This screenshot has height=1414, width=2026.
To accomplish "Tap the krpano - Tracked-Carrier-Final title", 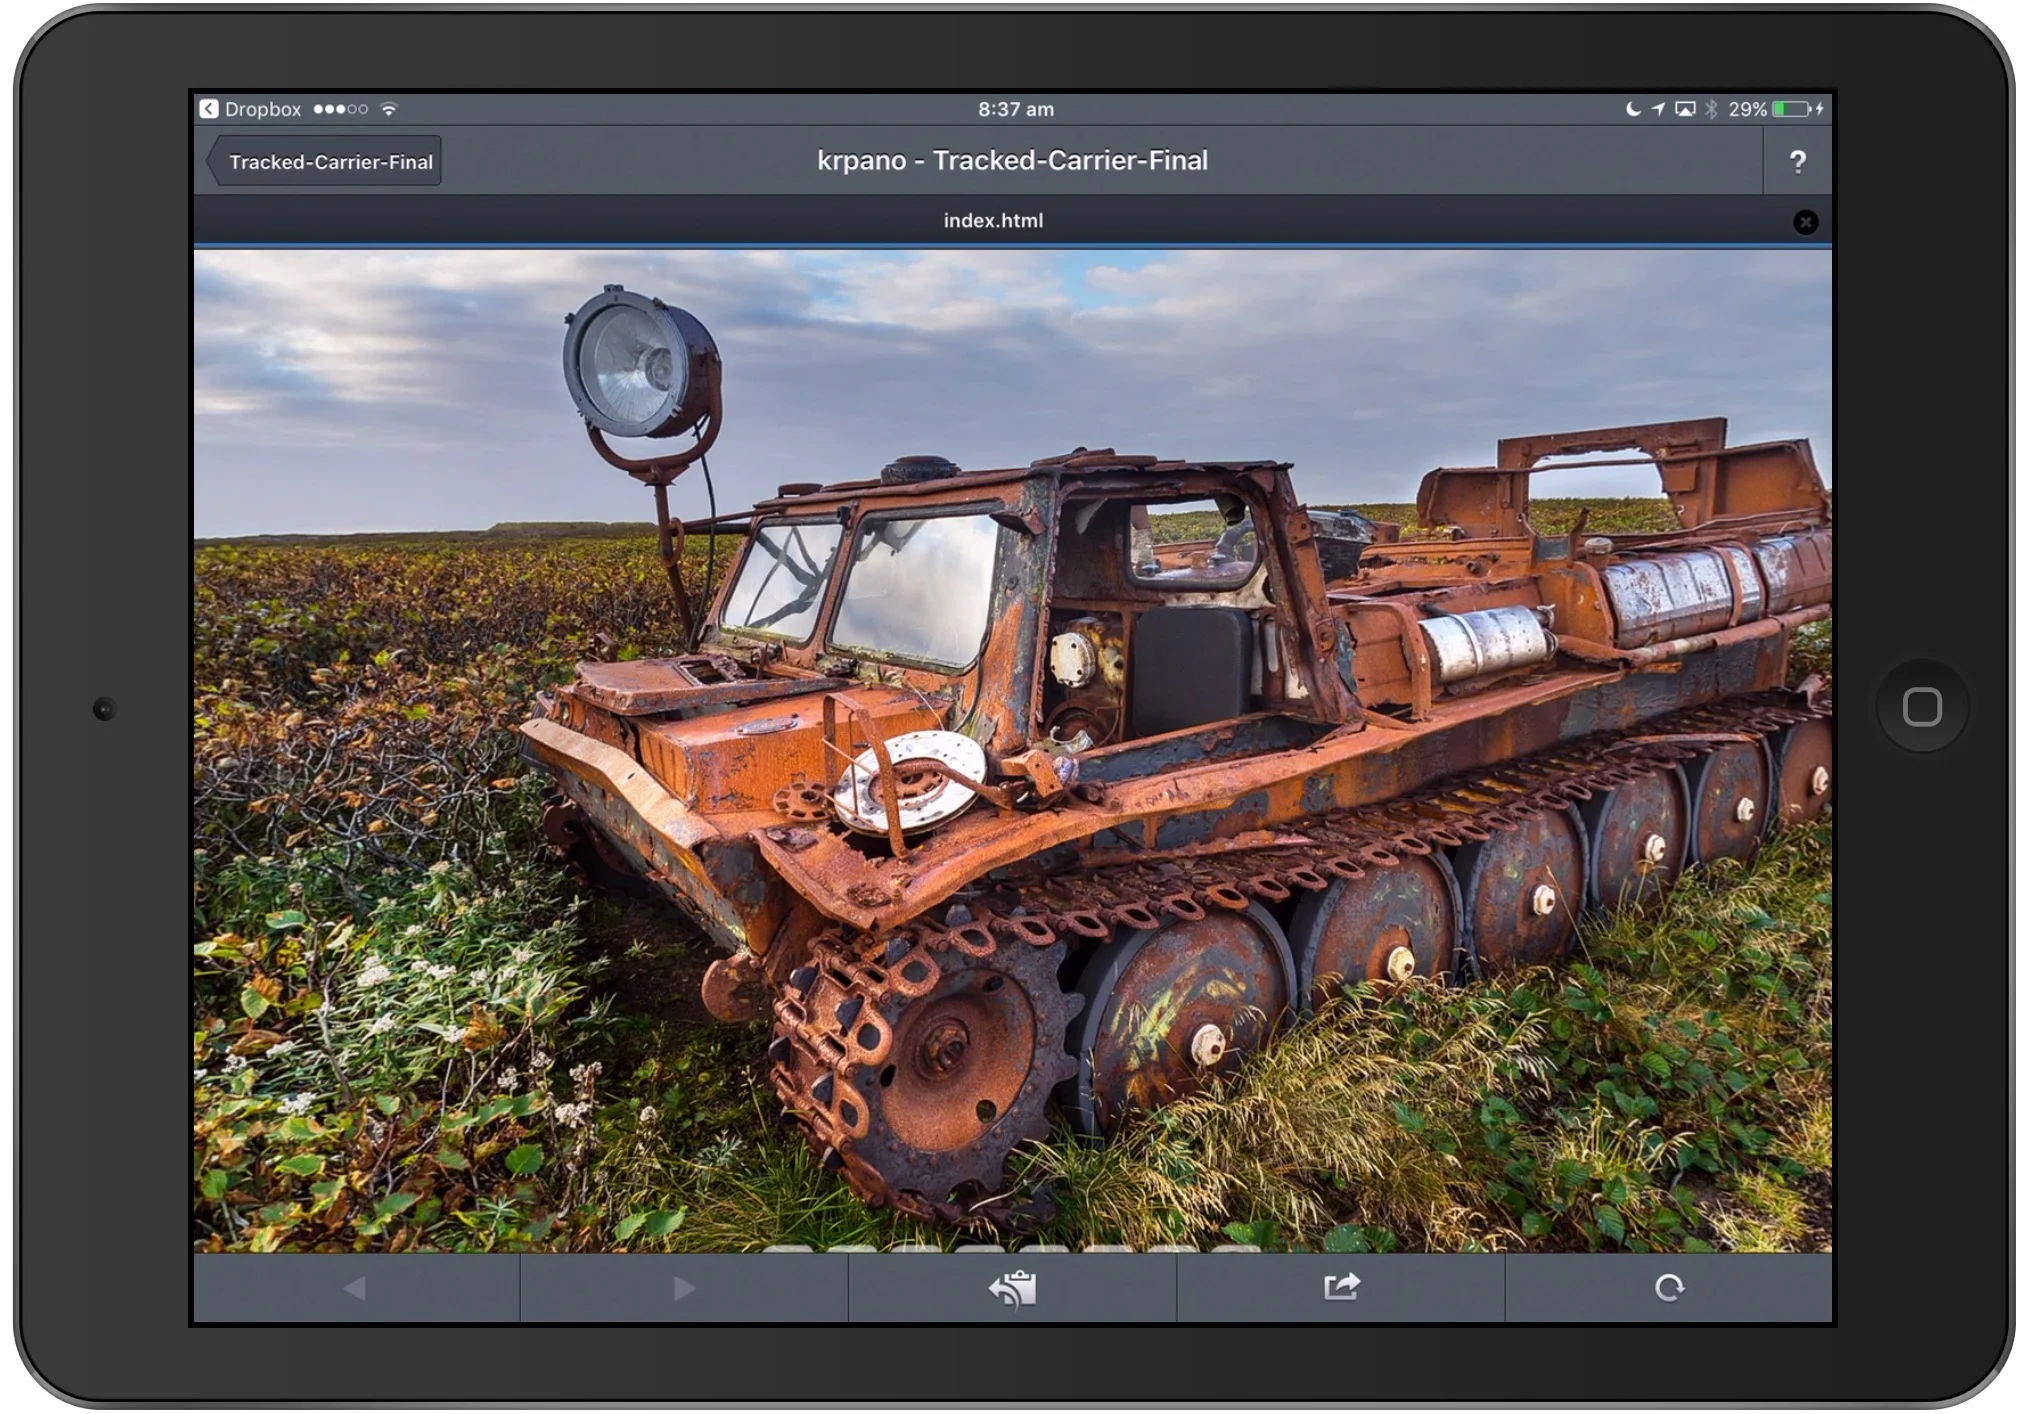I will [1012, 161].
